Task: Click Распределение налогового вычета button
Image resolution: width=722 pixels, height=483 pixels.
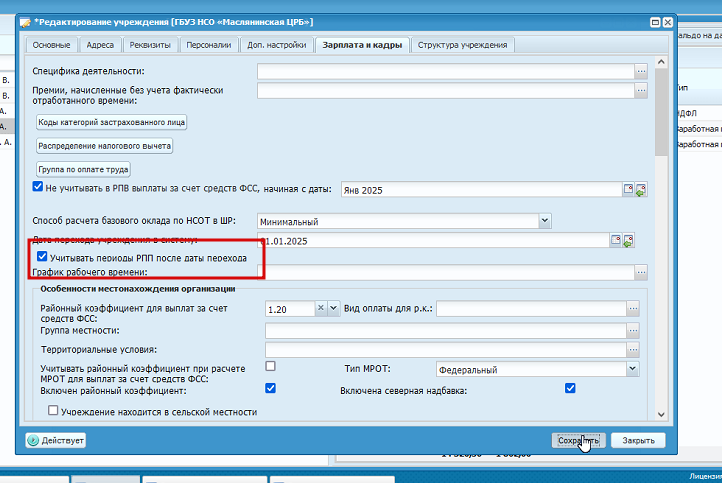Action: click(x=105, y=146)
